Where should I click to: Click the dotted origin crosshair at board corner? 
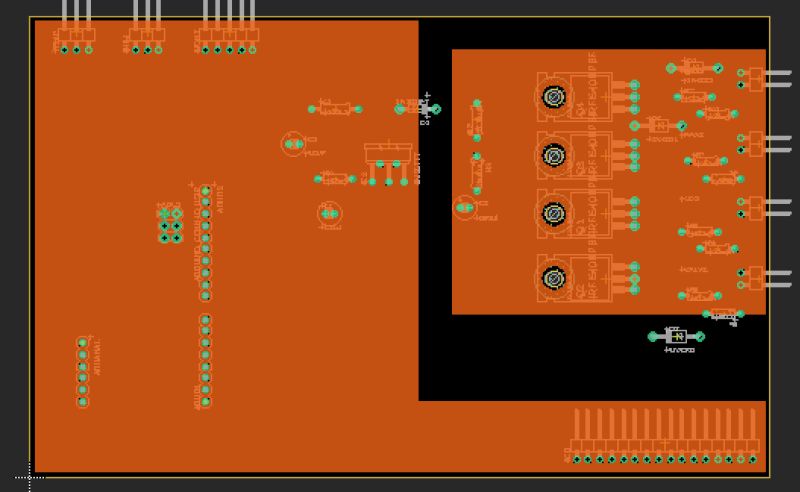pos(30,478)
